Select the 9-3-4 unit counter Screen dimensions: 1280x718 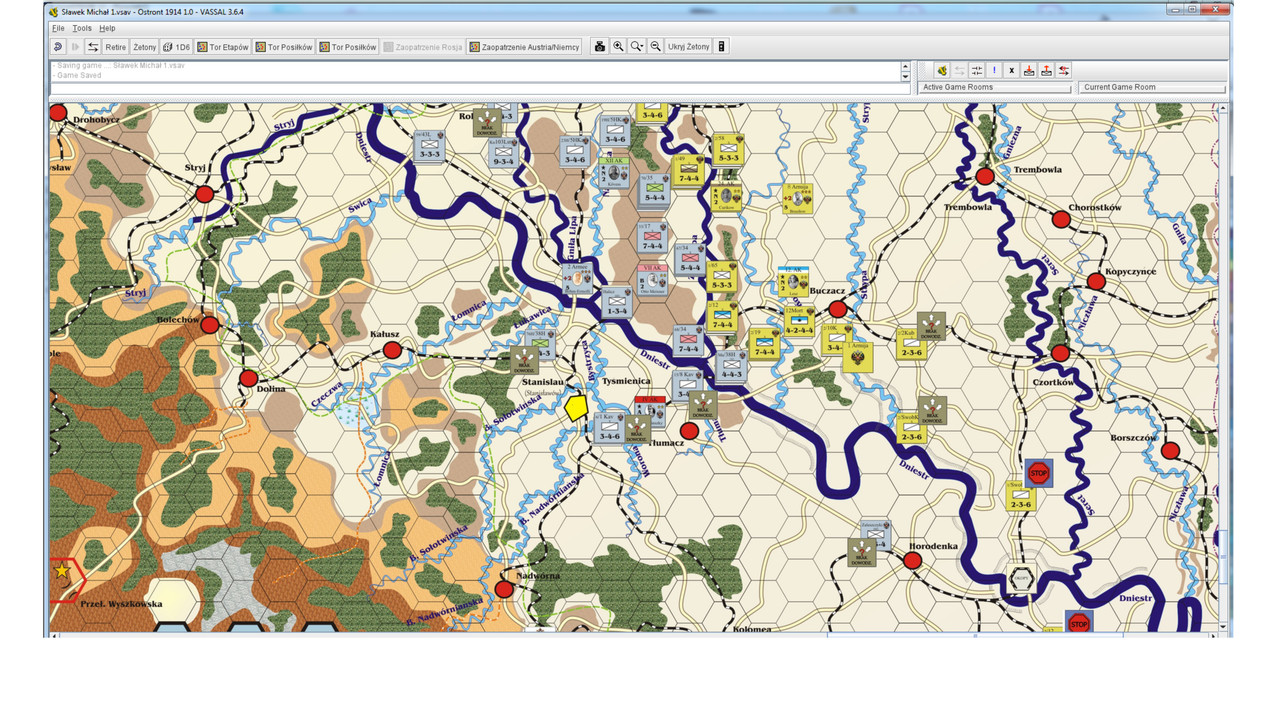(503, 153)
